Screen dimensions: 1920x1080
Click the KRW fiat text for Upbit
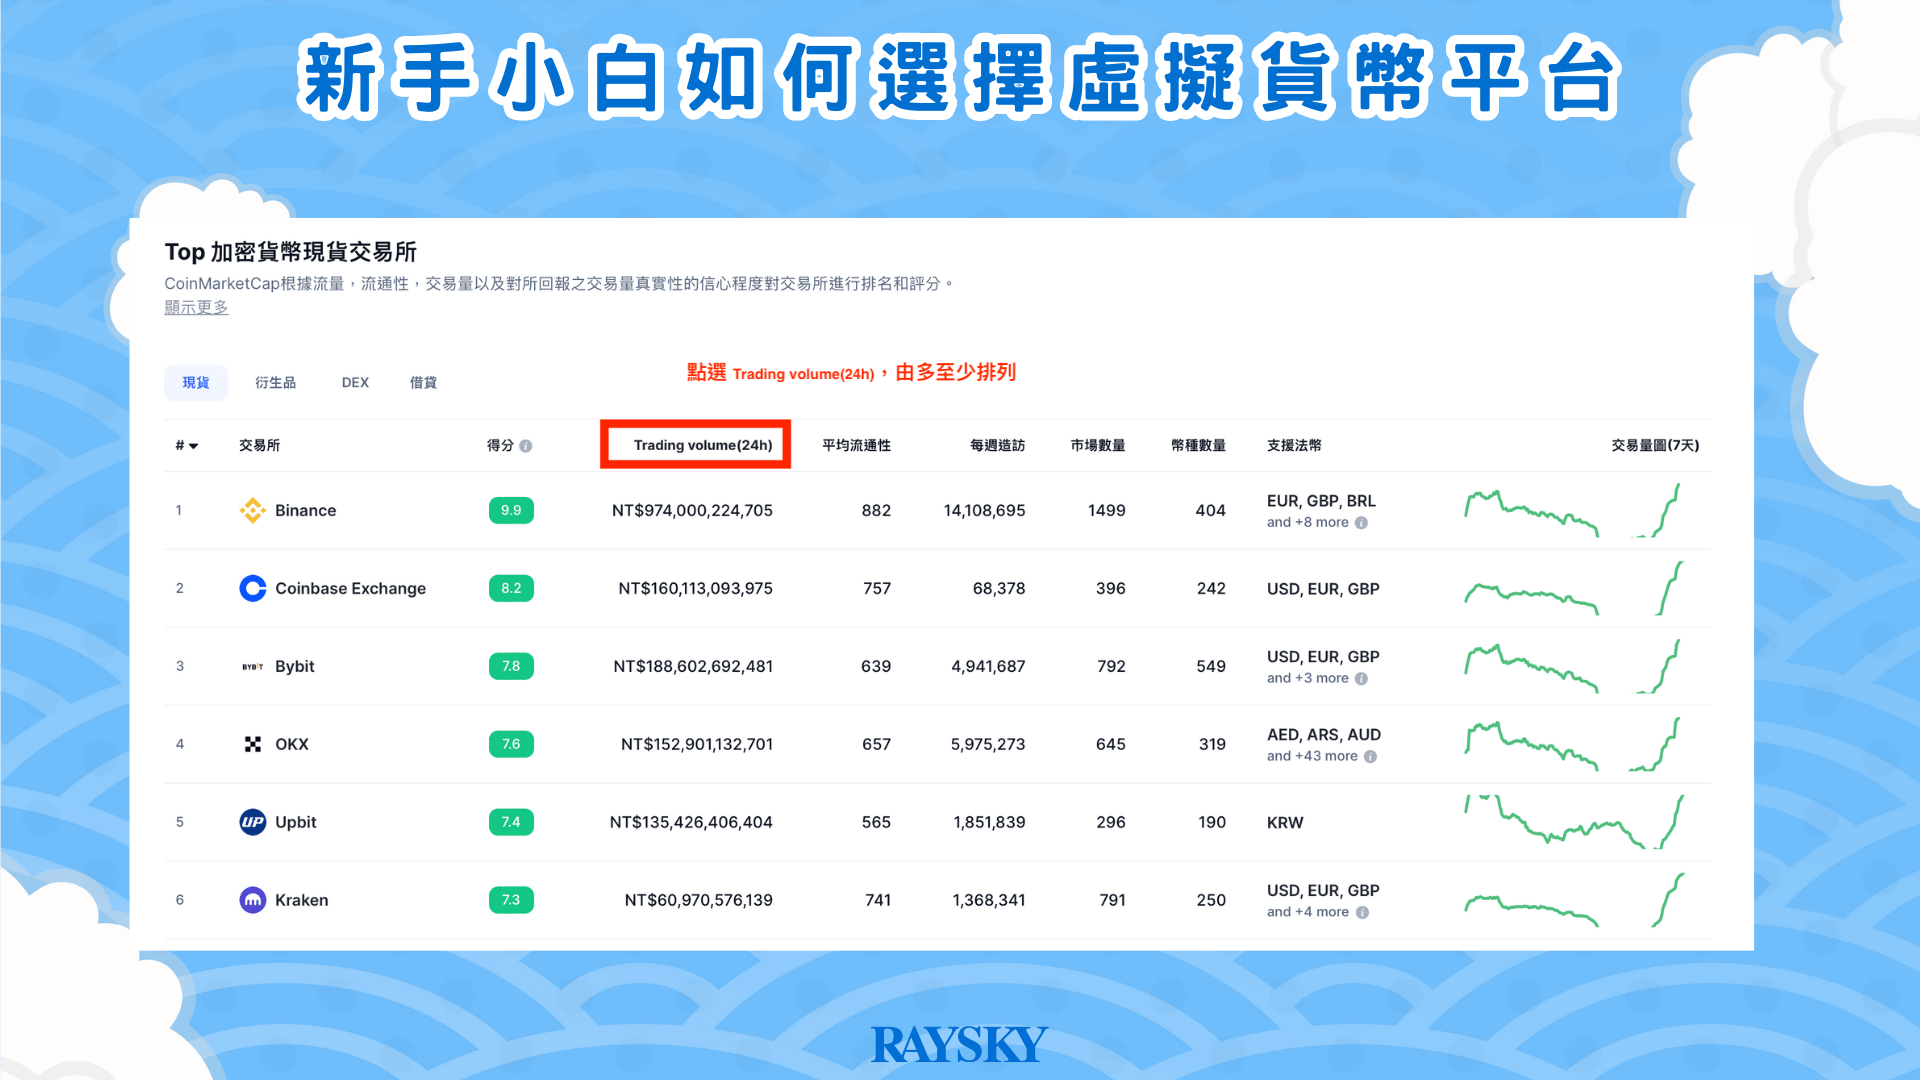(1285, 822)
